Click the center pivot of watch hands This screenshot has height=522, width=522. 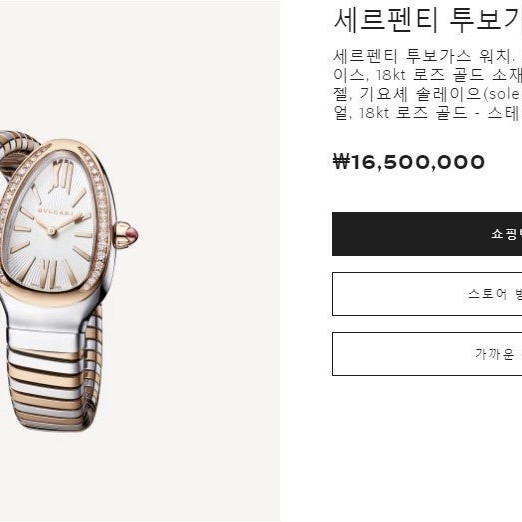point(51,231)
